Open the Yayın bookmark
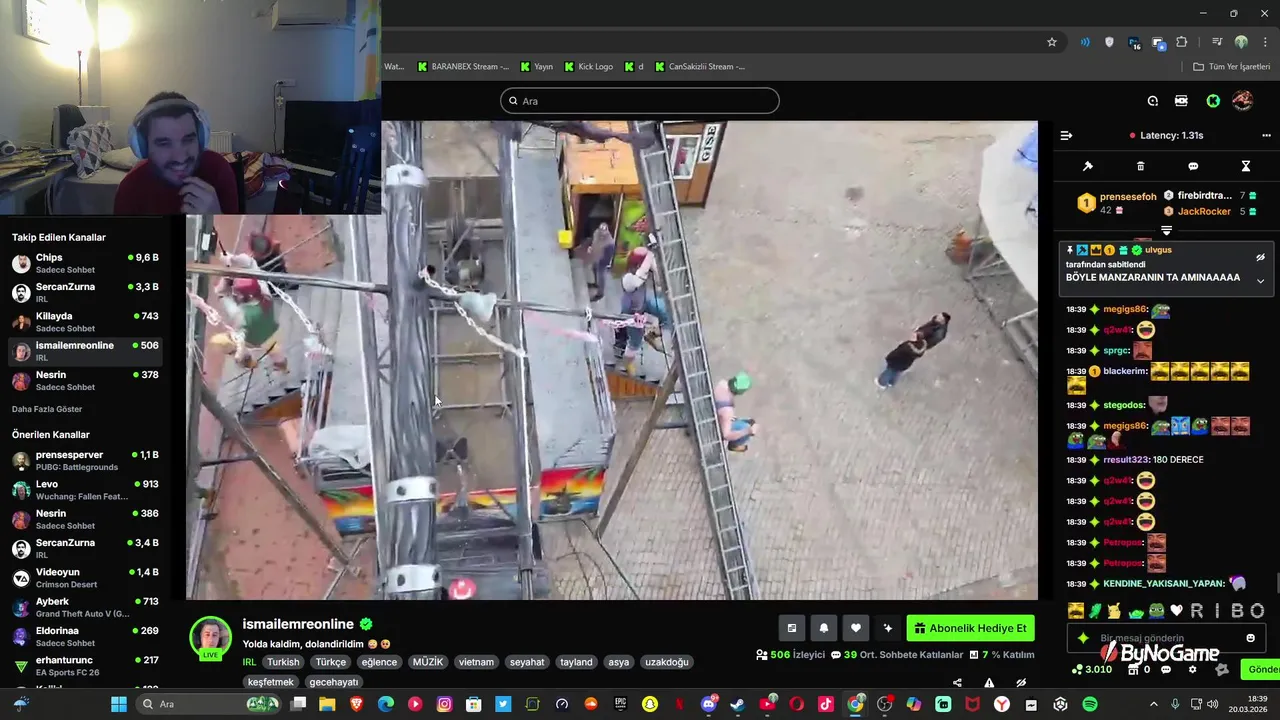 (535, 67)
